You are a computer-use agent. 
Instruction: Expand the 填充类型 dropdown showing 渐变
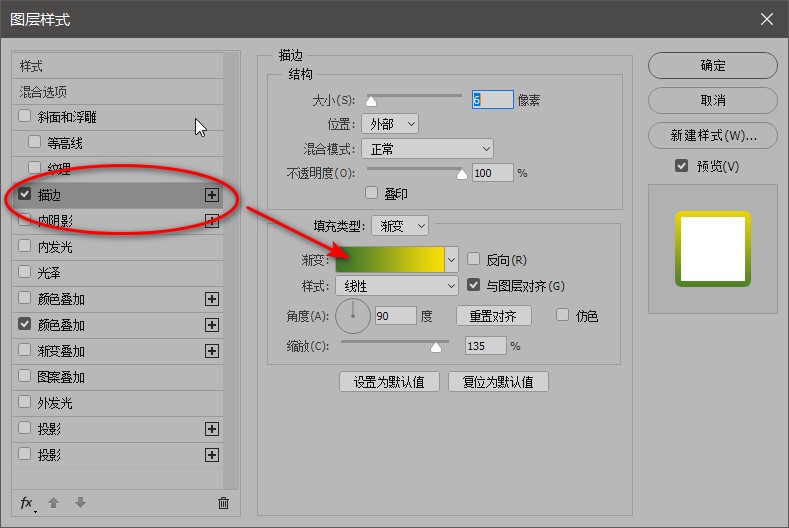coord(399,226)
